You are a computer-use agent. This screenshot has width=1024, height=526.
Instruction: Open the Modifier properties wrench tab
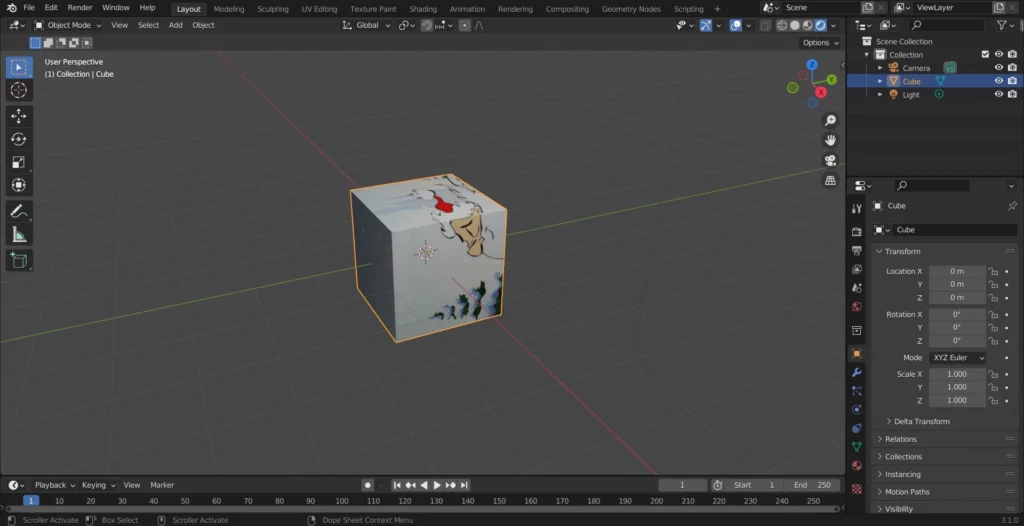click(x=857, y=372)
